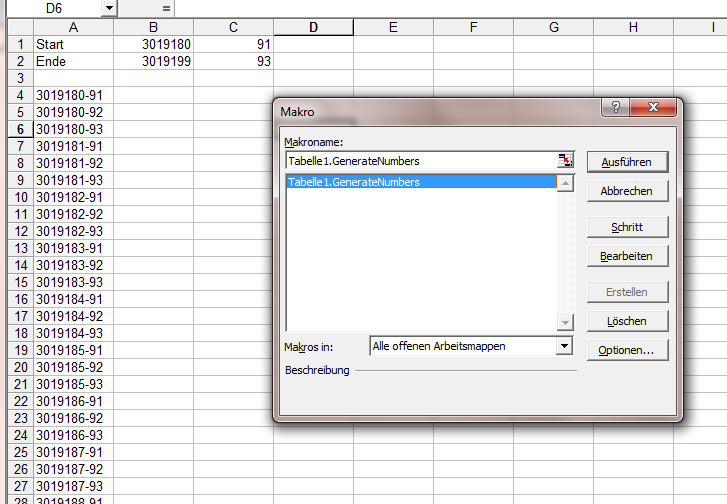Image resolution: width=727 pixels, height=504 pixels.
Task: Open the Name Box dropdown arrow
Action: pos(108,8)
